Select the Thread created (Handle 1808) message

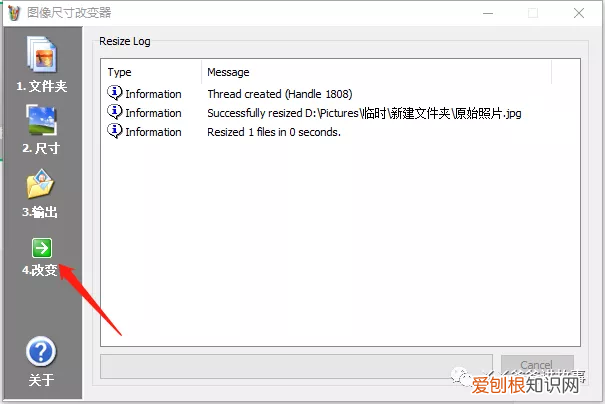pos(280,94)
